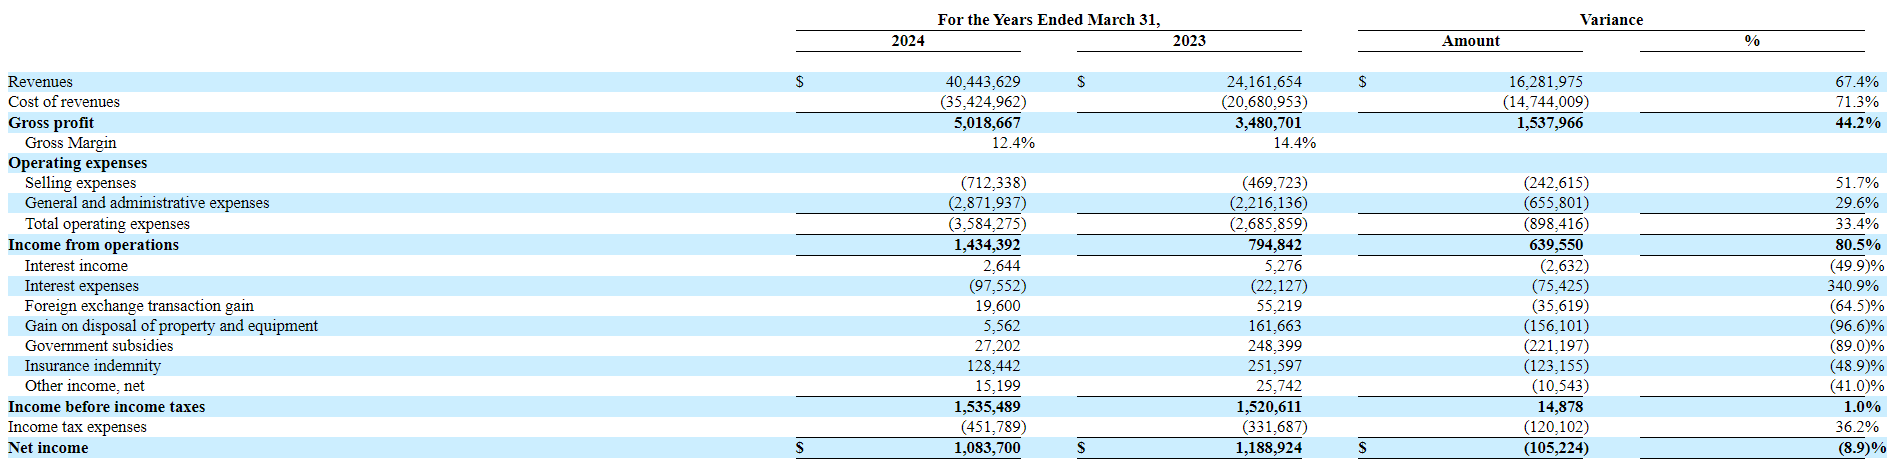Select the 2024 revenues value 40,443,629

coord(983,82)
